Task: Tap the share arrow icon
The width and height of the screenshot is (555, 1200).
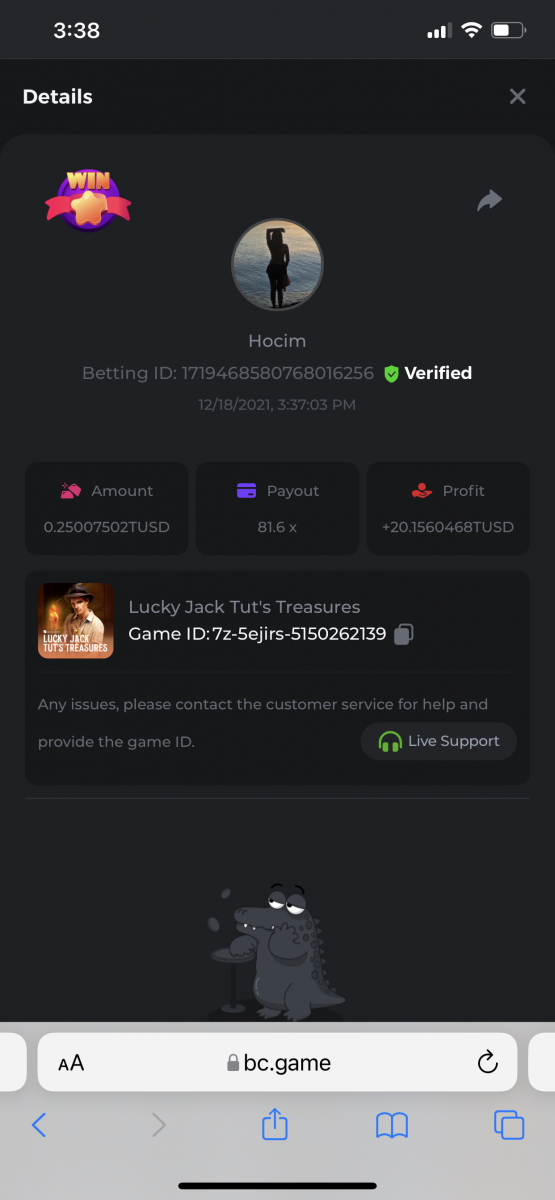Action: point(489,201)
